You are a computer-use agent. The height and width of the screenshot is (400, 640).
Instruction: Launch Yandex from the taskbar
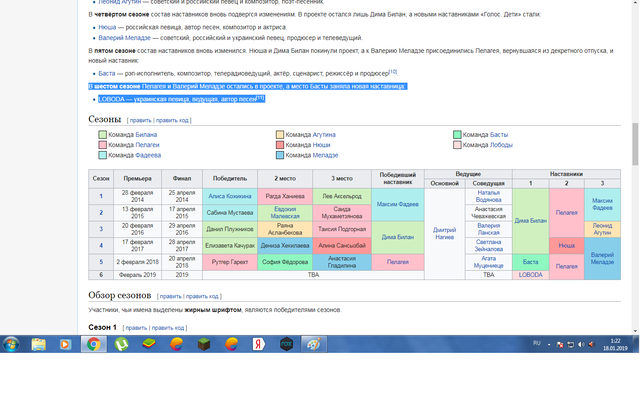258,344
